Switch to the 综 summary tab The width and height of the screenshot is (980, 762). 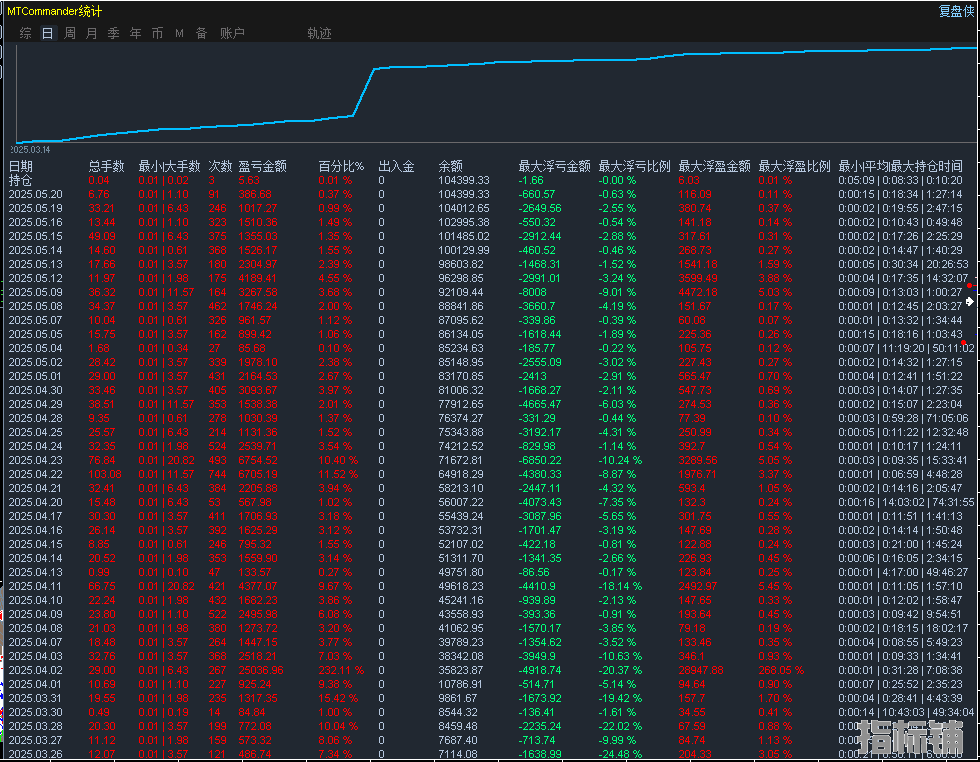tap(25, 33)
